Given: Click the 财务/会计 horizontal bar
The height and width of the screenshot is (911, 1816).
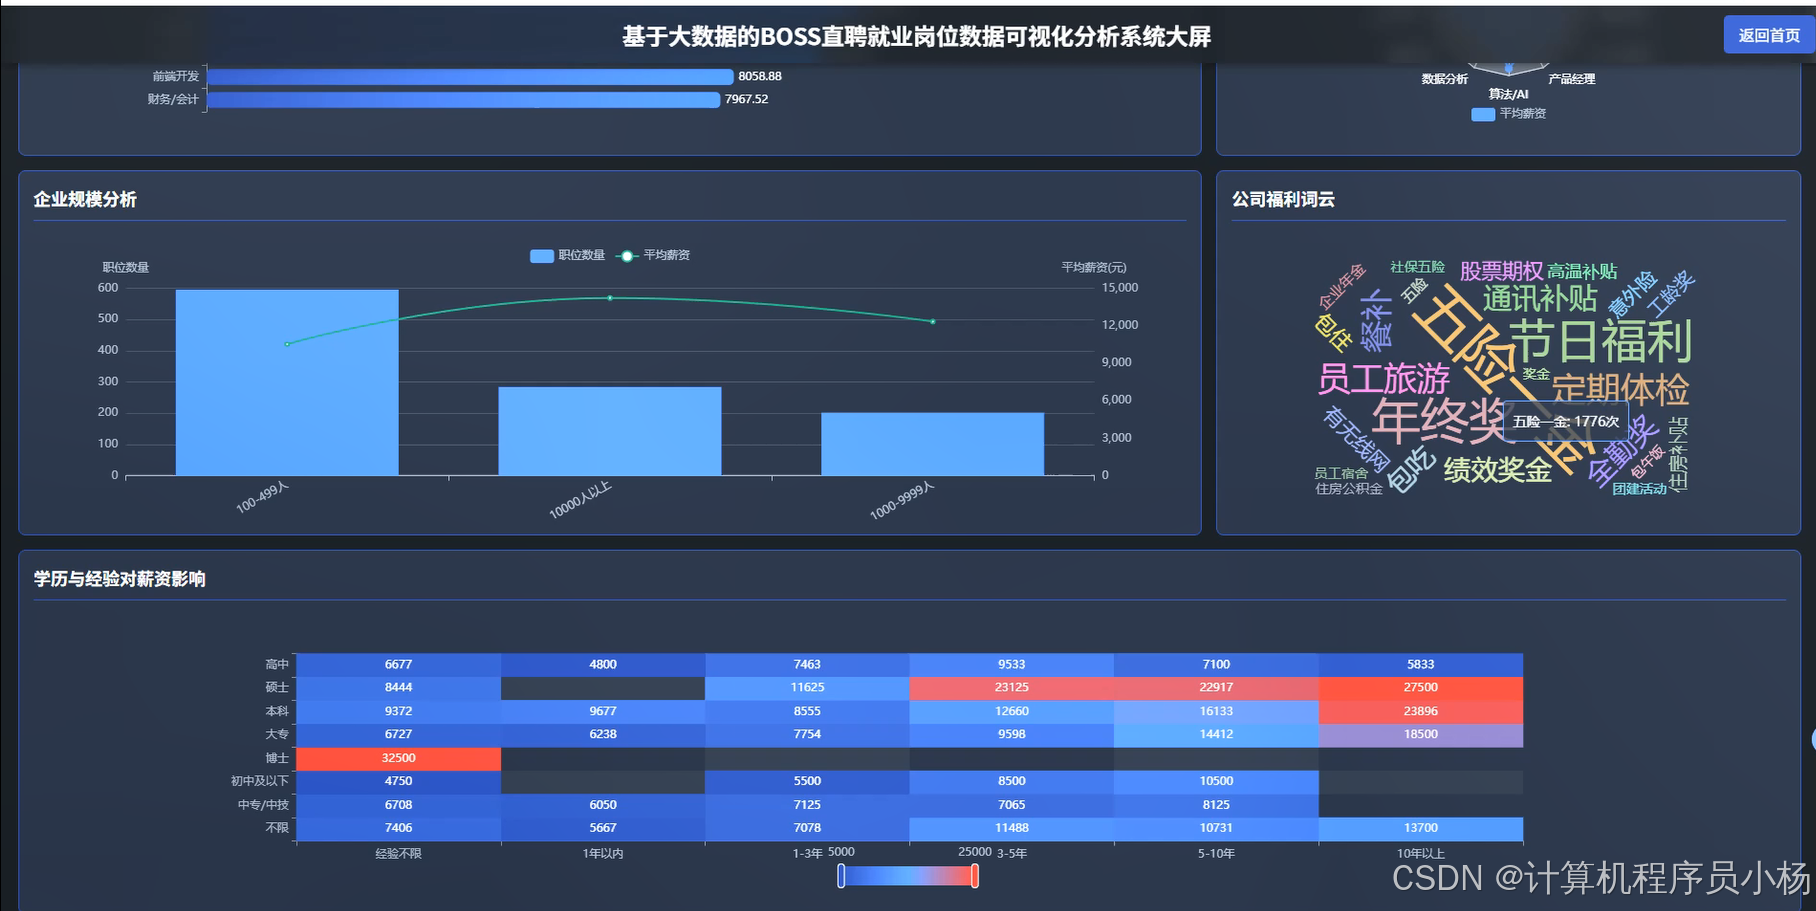Looking at the screenshot, I should click(463, 100).
